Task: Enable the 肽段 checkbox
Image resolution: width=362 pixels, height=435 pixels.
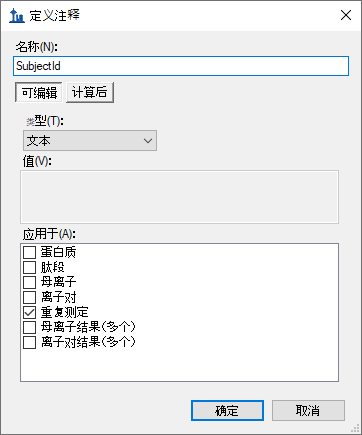Action: point(29,267)
